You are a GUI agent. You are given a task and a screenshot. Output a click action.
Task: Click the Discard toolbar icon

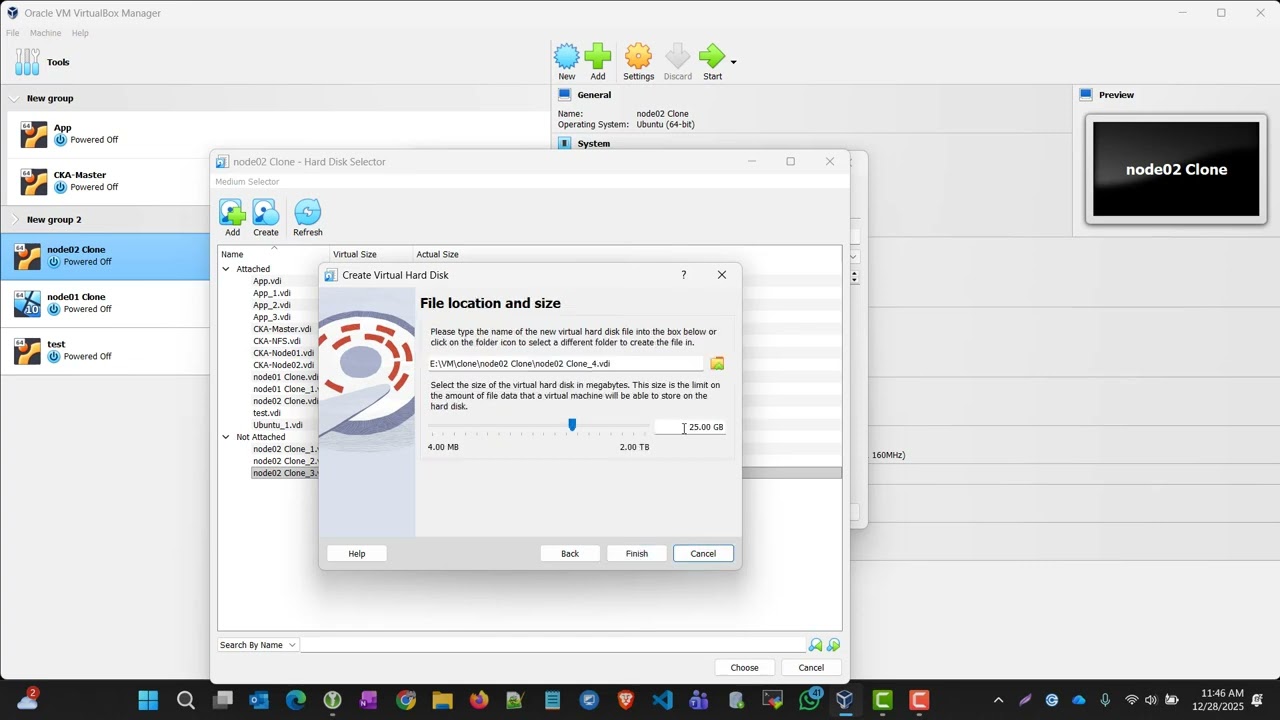coord(677,56)
